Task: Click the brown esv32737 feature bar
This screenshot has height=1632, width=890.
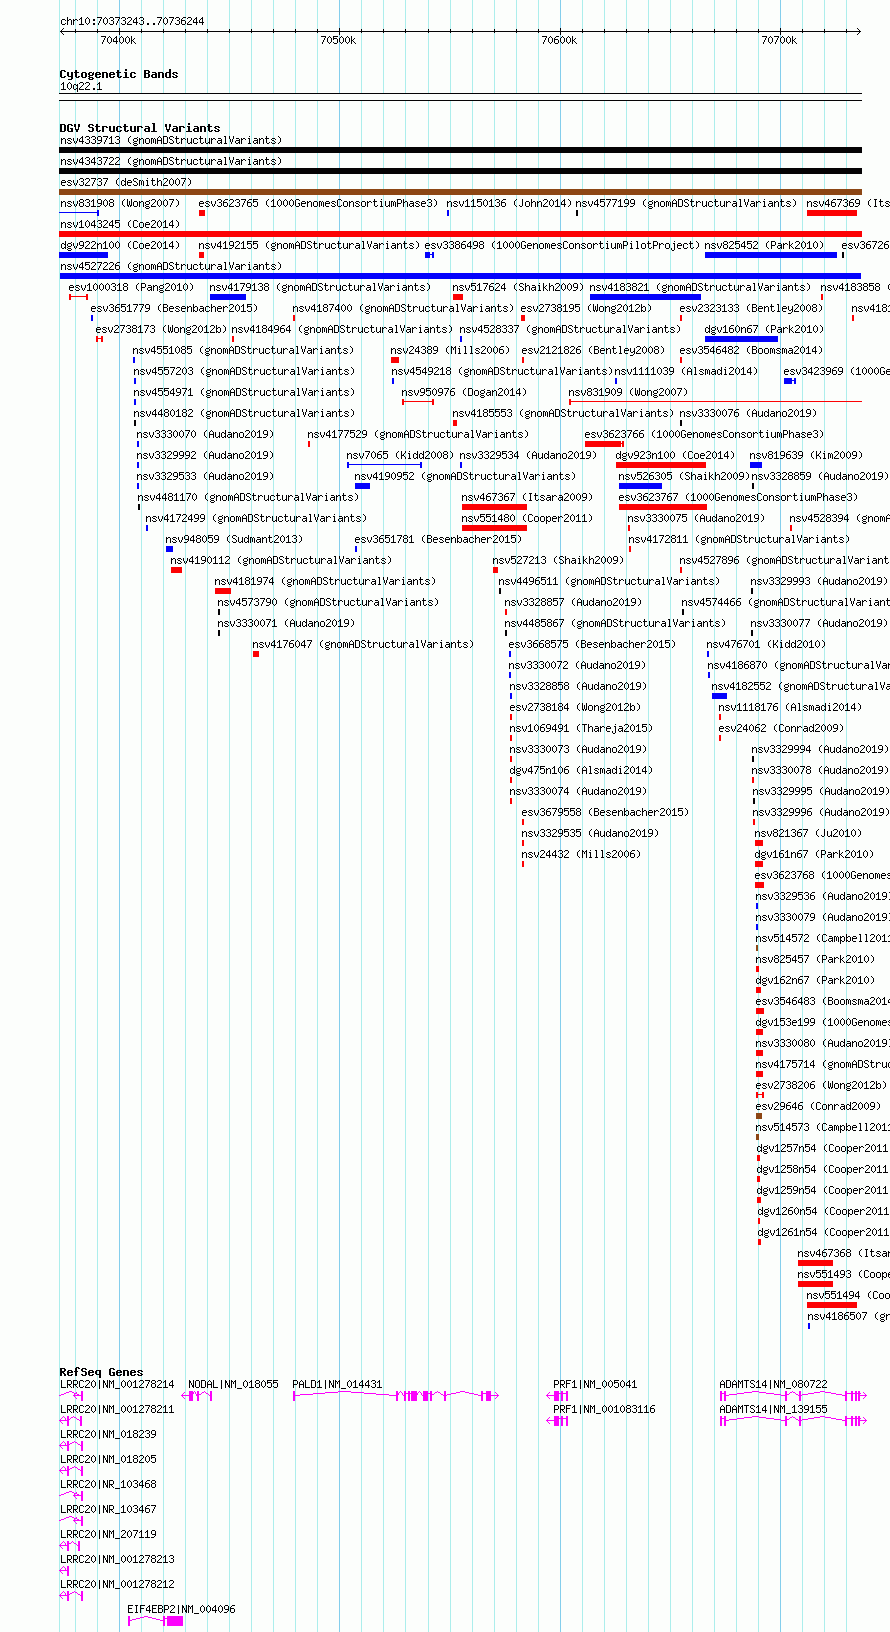Action: [460, 192]
